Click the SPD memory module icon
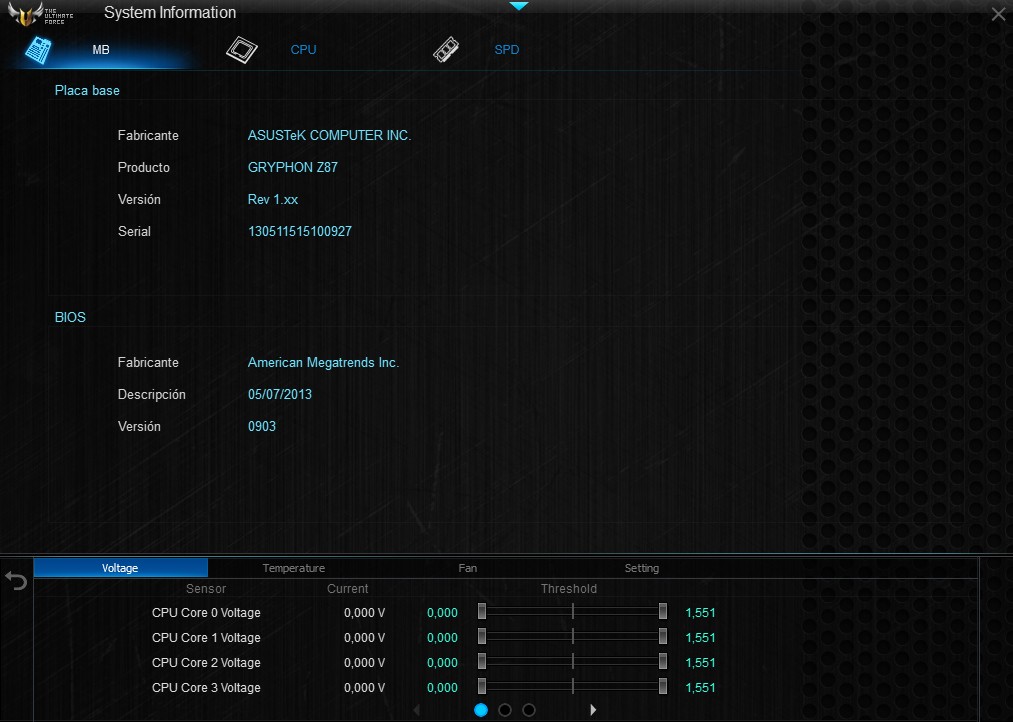The width and height of the screenshot is (1013, 722). (446, 50)
